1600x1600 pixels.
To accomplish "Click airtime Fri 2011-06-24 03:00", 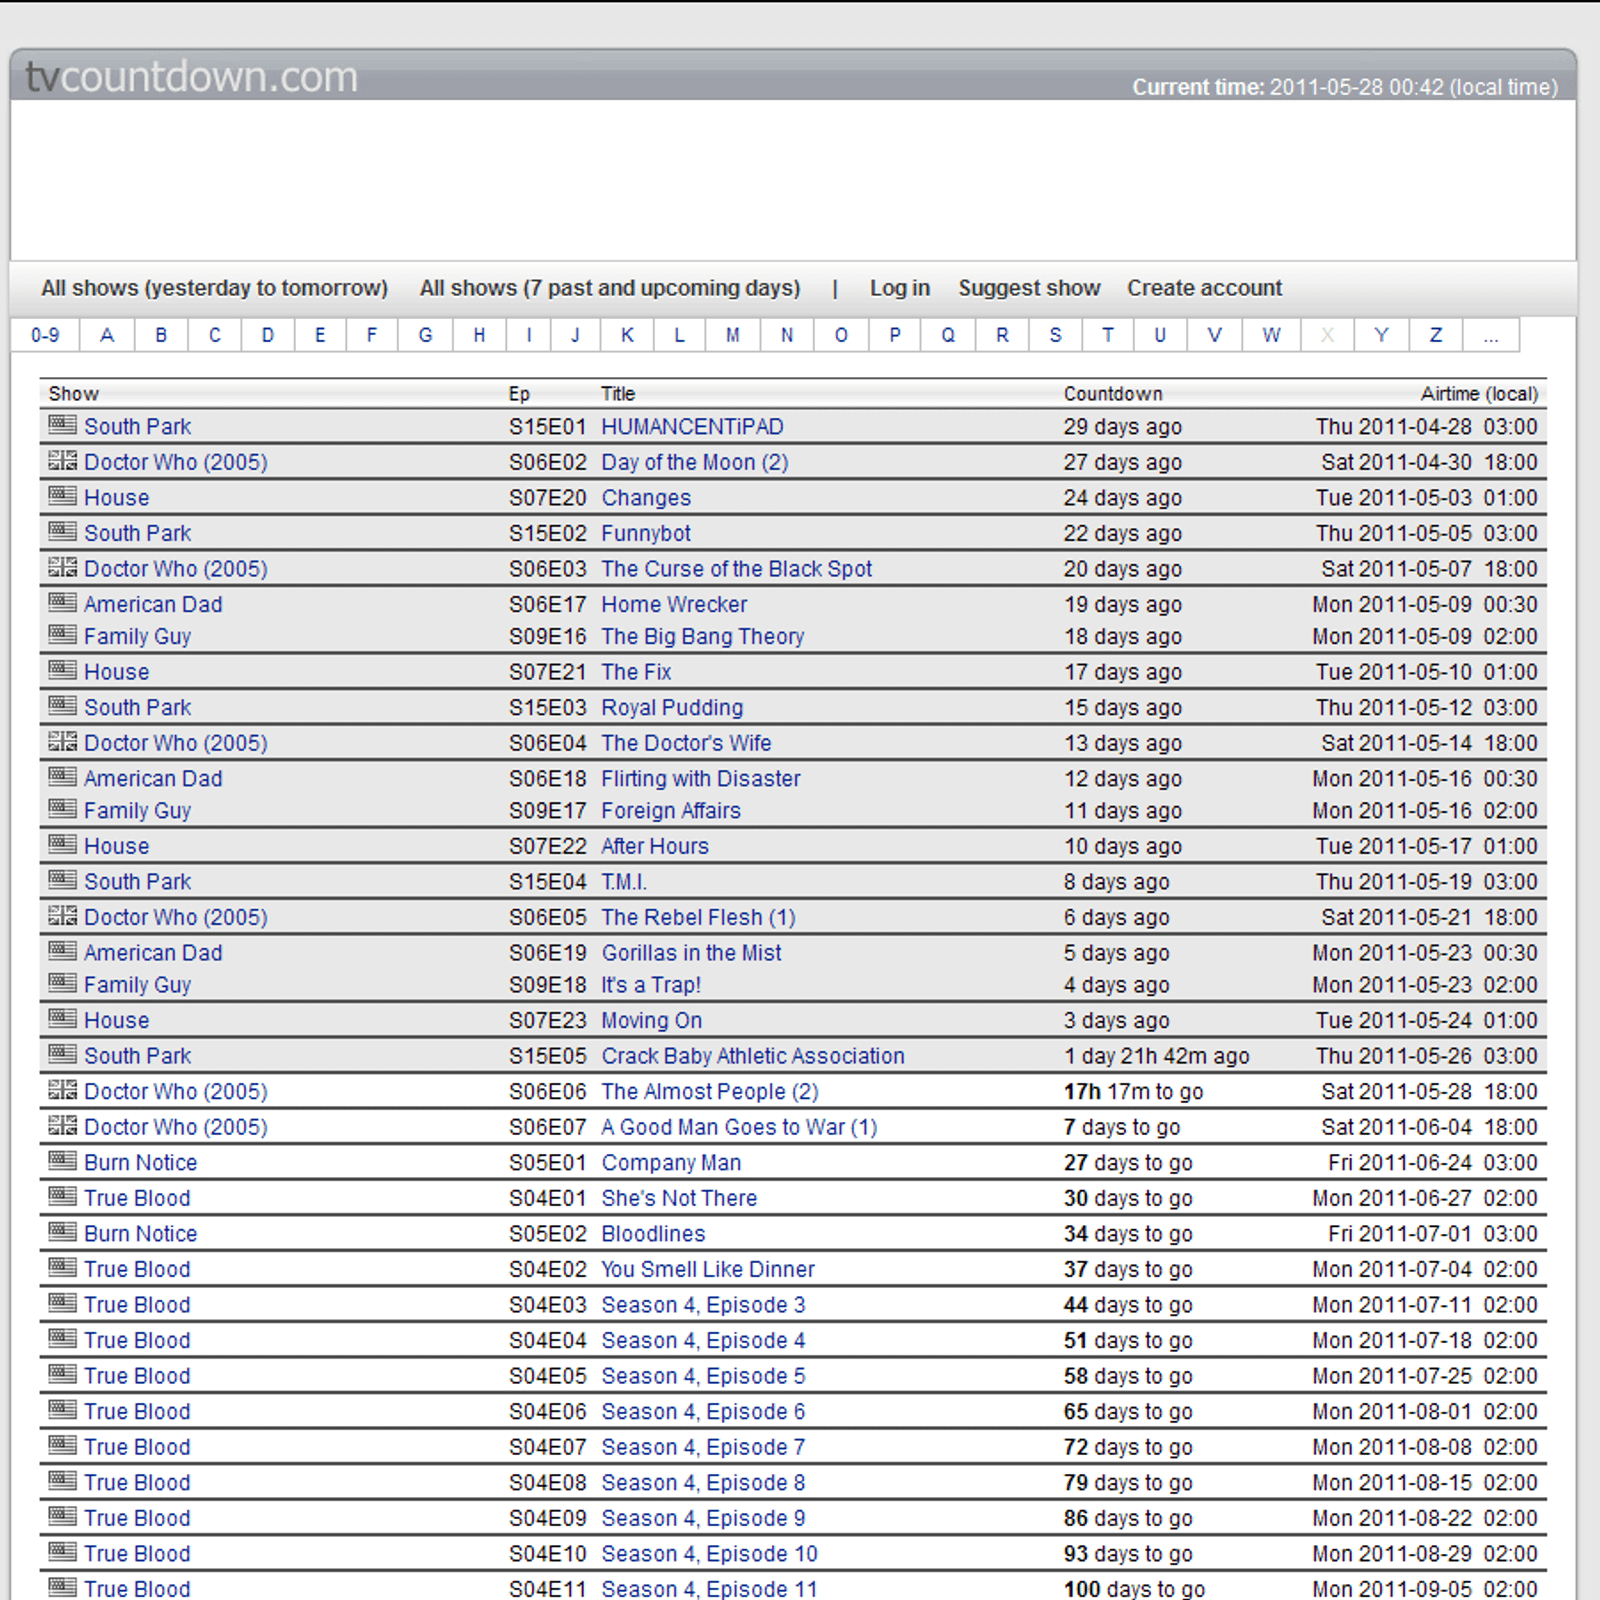I will click(1432, 1163).
